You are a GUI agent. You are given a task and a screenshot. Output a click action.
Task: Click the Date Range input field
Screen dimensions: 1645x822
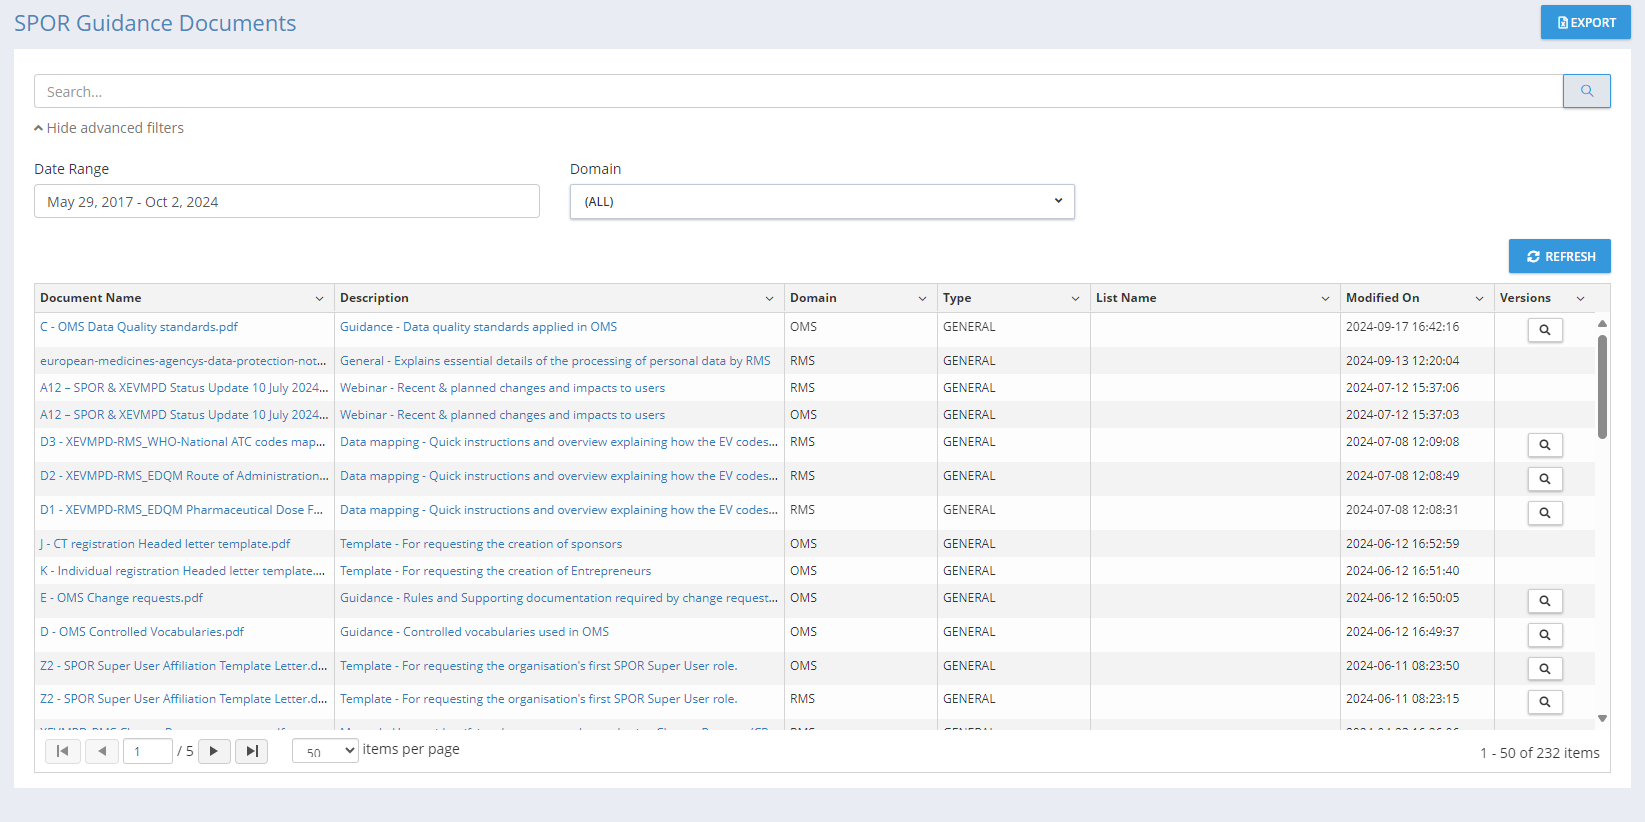point(286,201)
